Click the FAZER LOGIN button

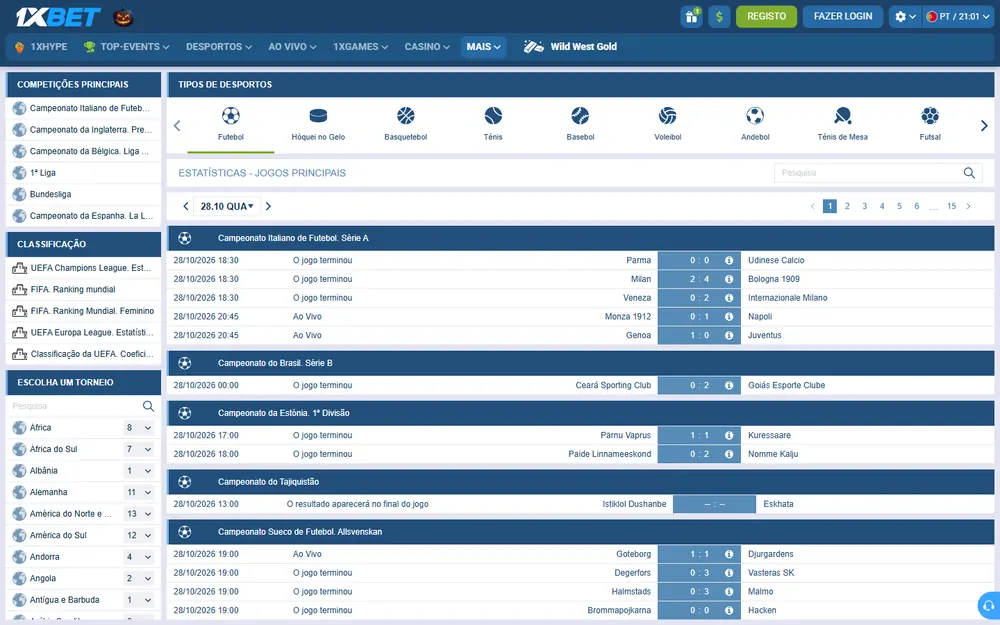coord(842,17)
